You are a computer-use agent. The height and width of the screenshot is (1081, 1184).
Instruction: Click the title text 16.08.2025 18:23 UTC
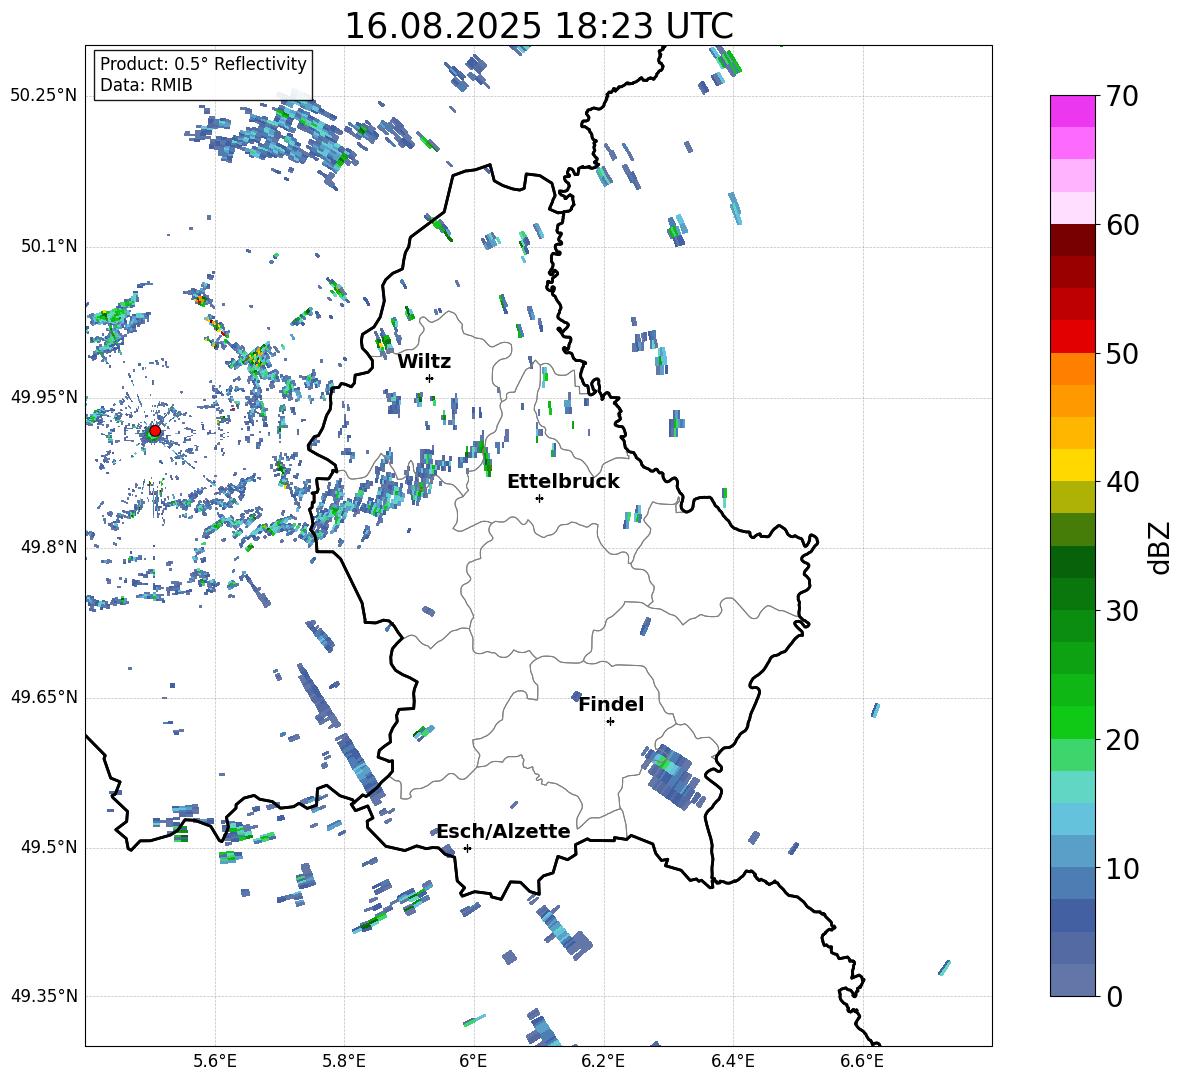click(x=538, y=26)
